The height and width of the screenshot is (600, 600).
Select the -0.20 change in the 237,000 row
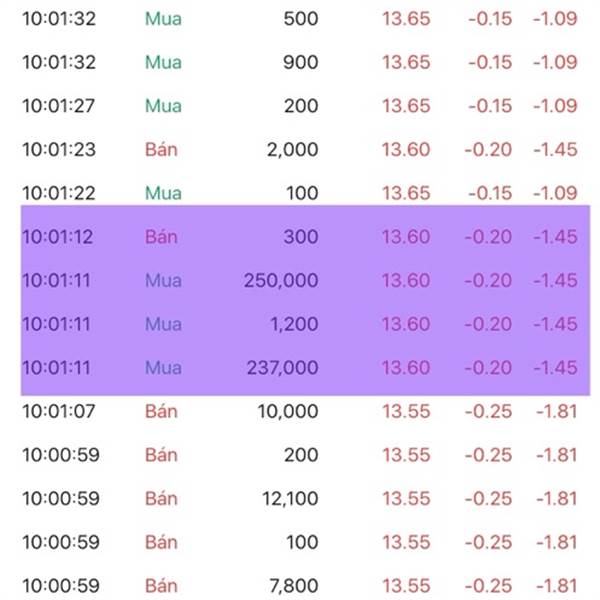coord(489,368)
